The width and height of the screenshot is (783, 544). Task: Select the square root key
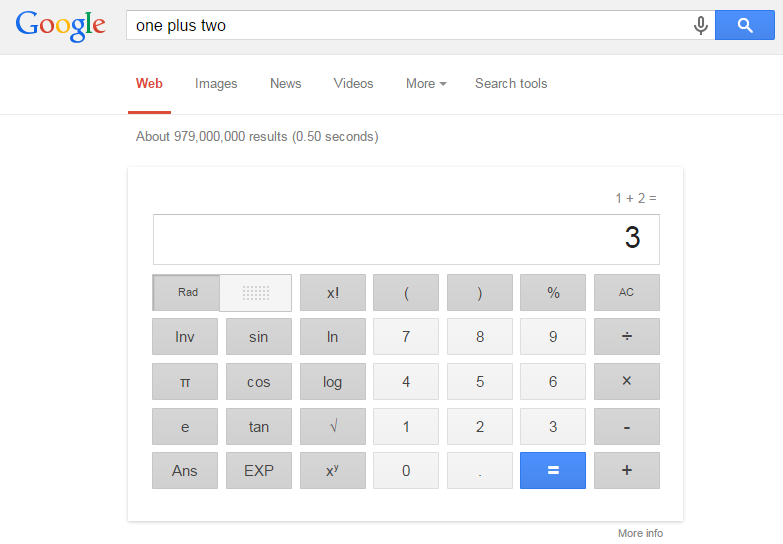pos(333,427)
